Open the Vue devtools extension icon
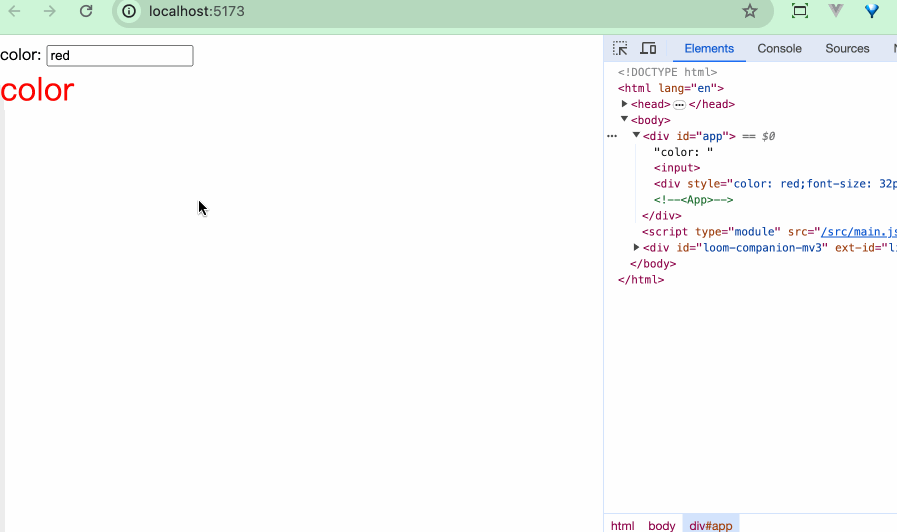The image size is (897, 532). 836,11
